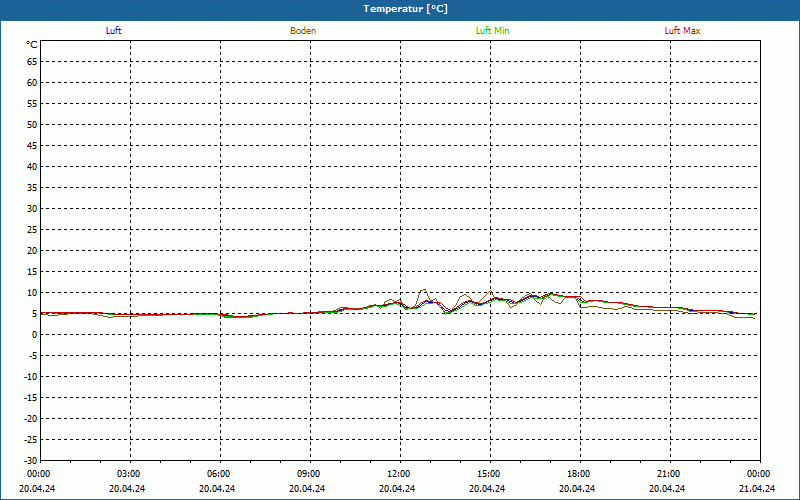Click the 06:00 time label
The height and width of the screenshot is (500, 800).
(218, 474)
